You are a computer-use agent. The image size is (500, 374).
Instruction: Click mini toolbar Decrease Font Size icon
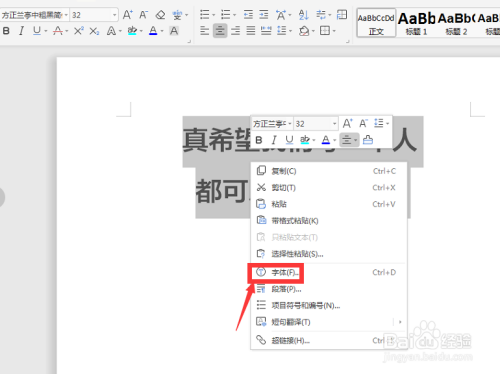click(363, 123)
